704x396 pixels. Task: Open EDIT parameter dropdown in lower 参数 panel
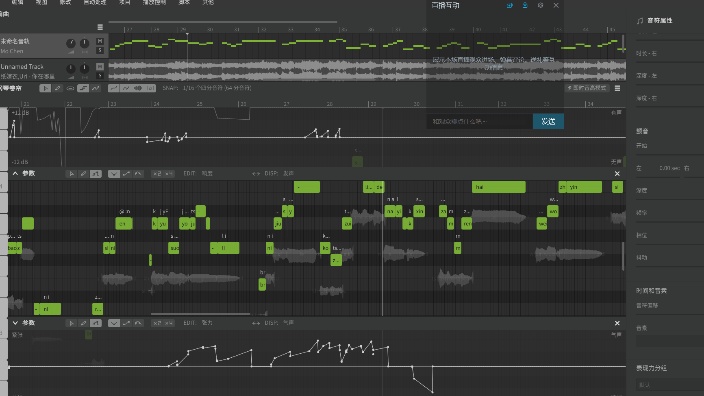(x=198, y=323)
